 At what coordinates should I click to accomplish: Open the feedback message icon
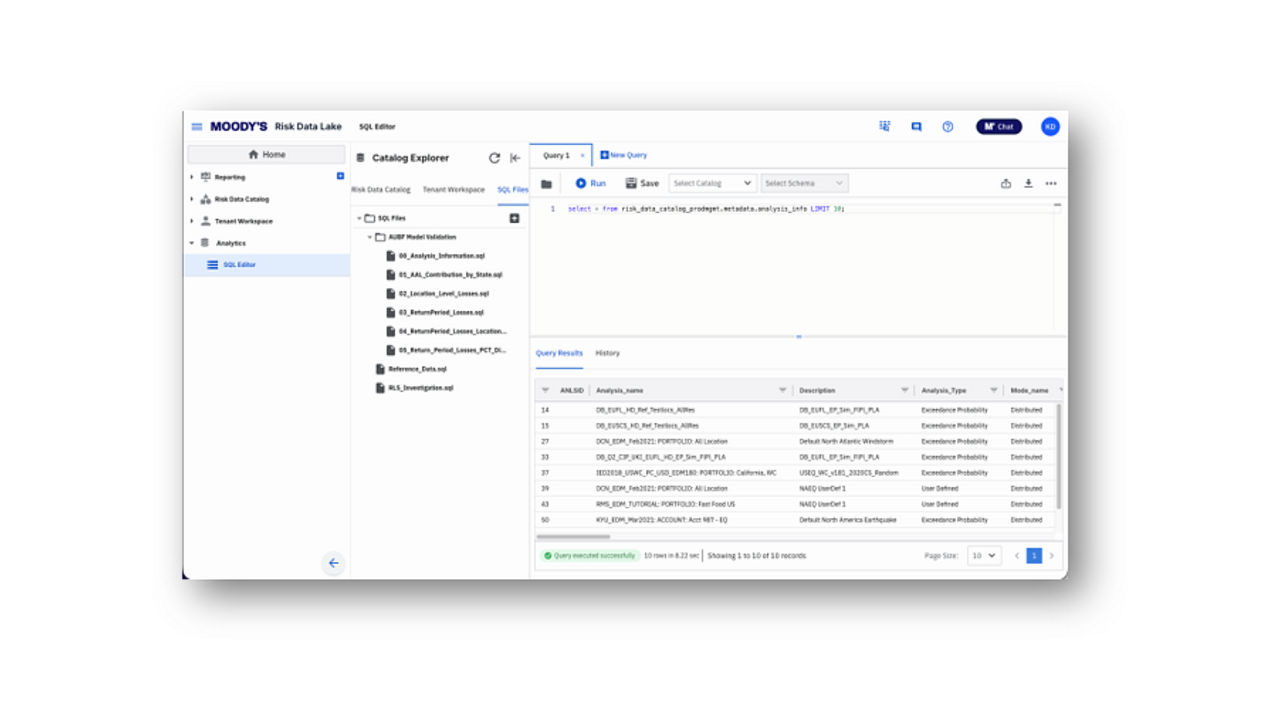click(x=916, y=127)
